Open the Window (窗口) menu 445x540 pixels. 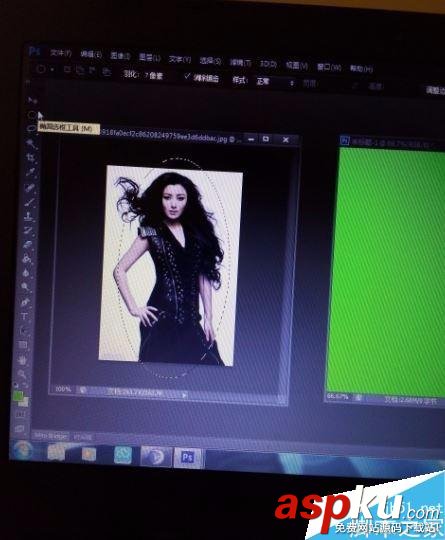coord(329,67)
